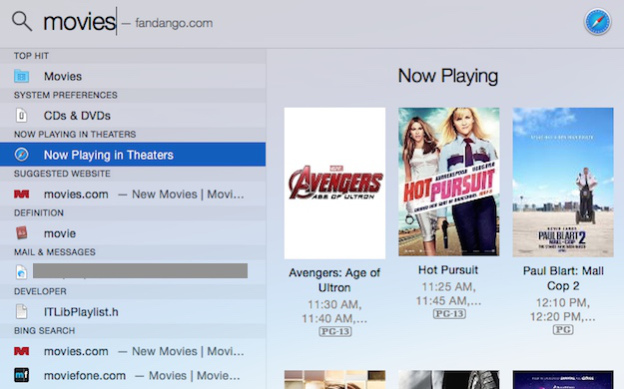Click the moviefone.com icon
The width and height of the screenshot is (624, 389).
[21, 375]
